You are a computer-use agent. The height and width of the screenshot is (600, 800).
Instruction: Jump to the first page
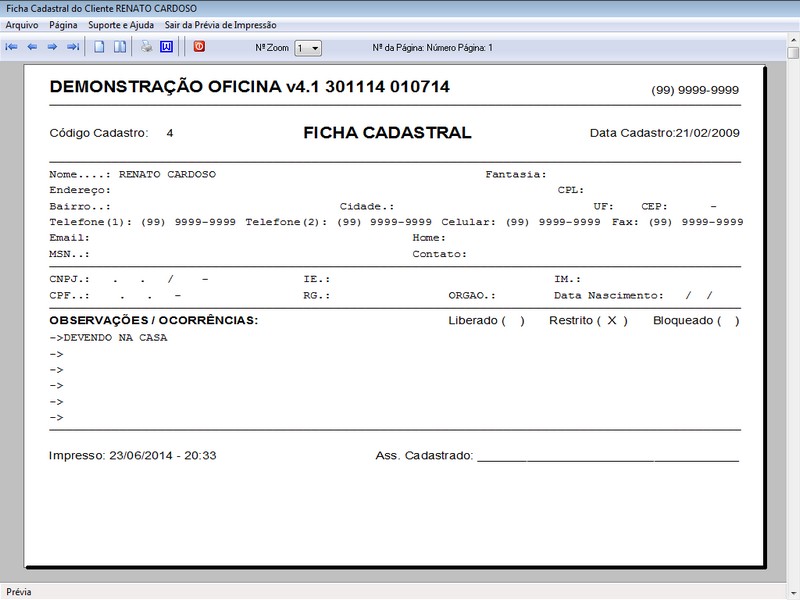pos(14,44)
